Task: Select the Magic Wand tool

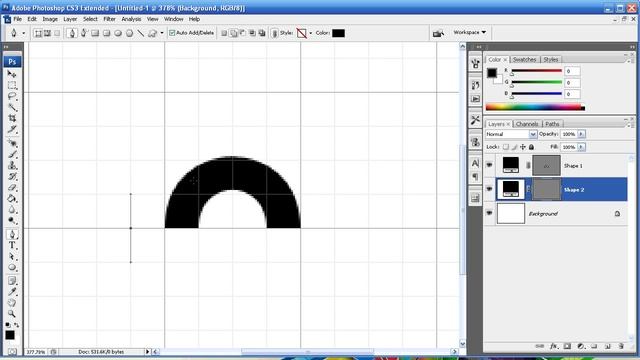Action: coord(12,107)
